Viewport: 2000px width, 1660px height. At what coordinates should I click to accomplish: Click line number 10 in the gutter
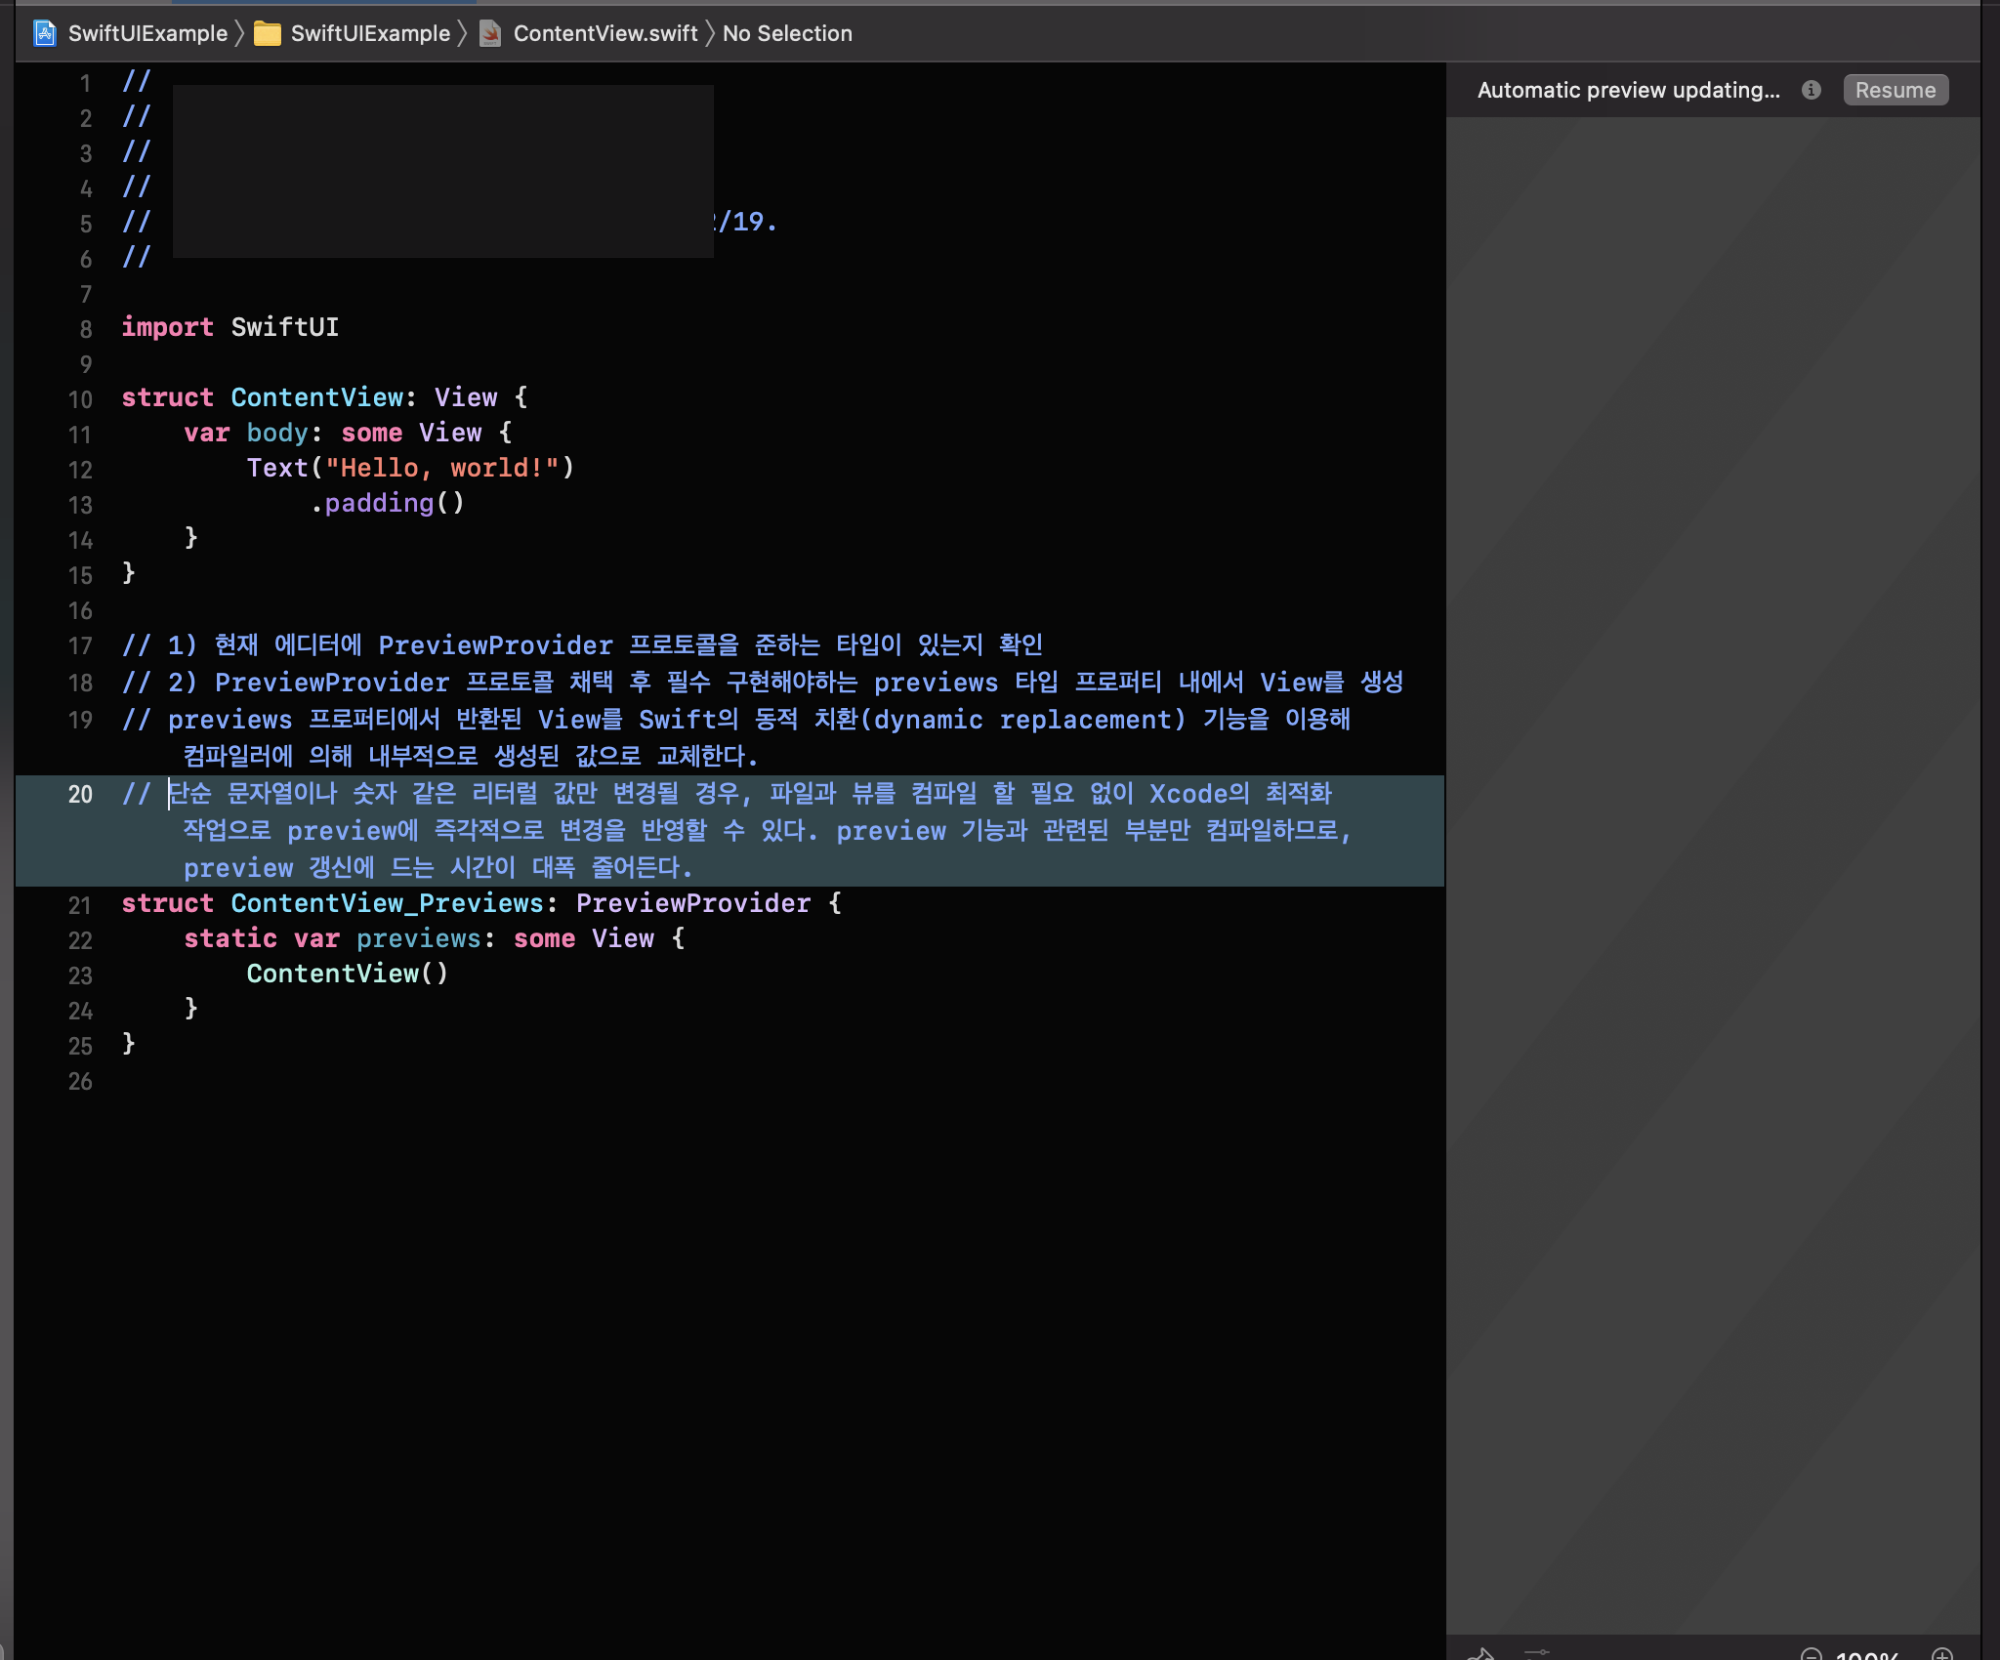(x=80, y=399)
